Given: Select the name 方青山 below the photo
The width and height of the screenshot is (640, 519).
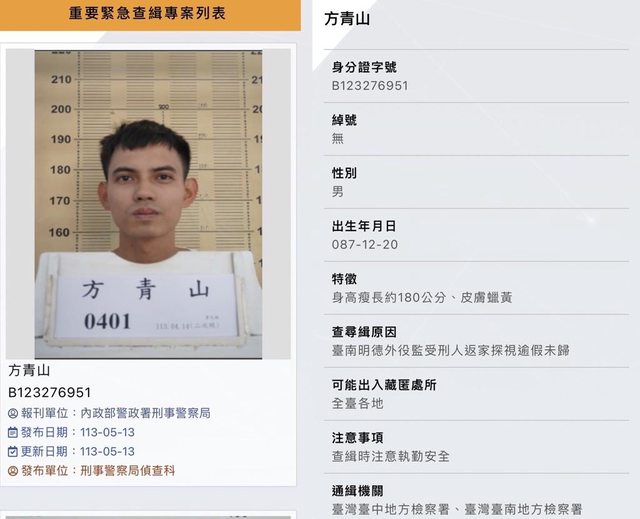Looking at the screenshot, I should point(29,370).
